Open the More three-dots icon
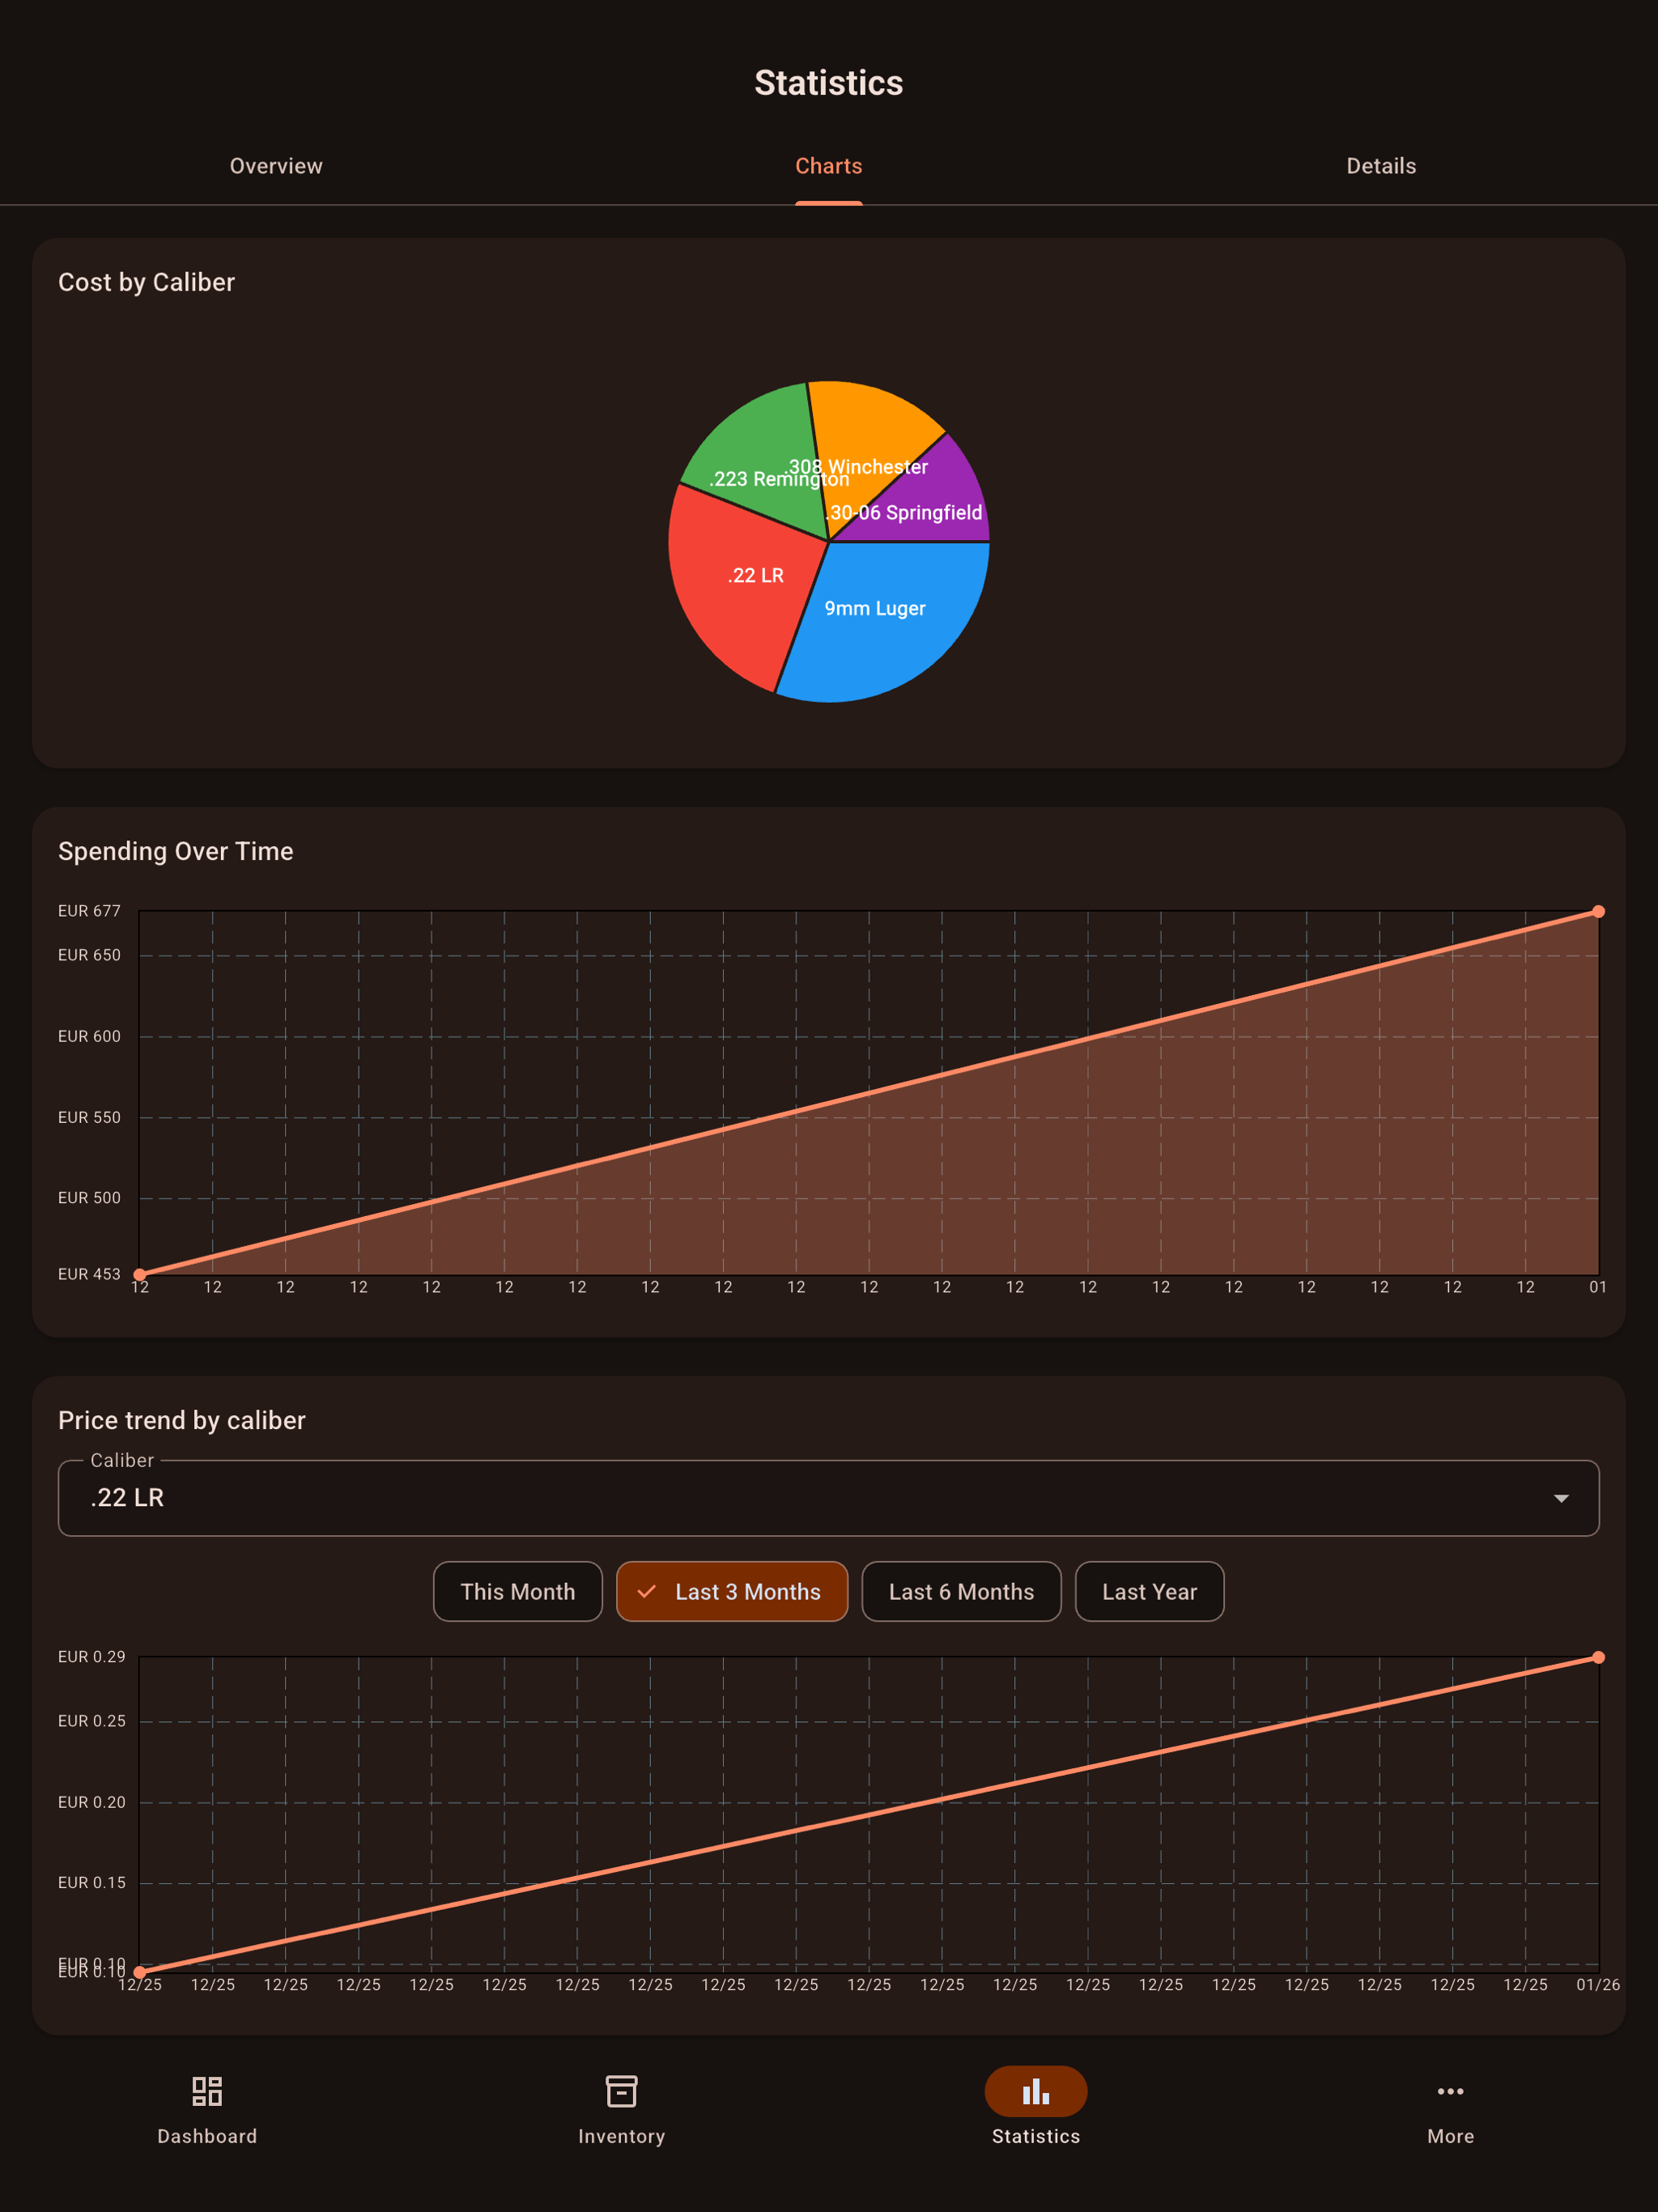 click(1450, 2091)
